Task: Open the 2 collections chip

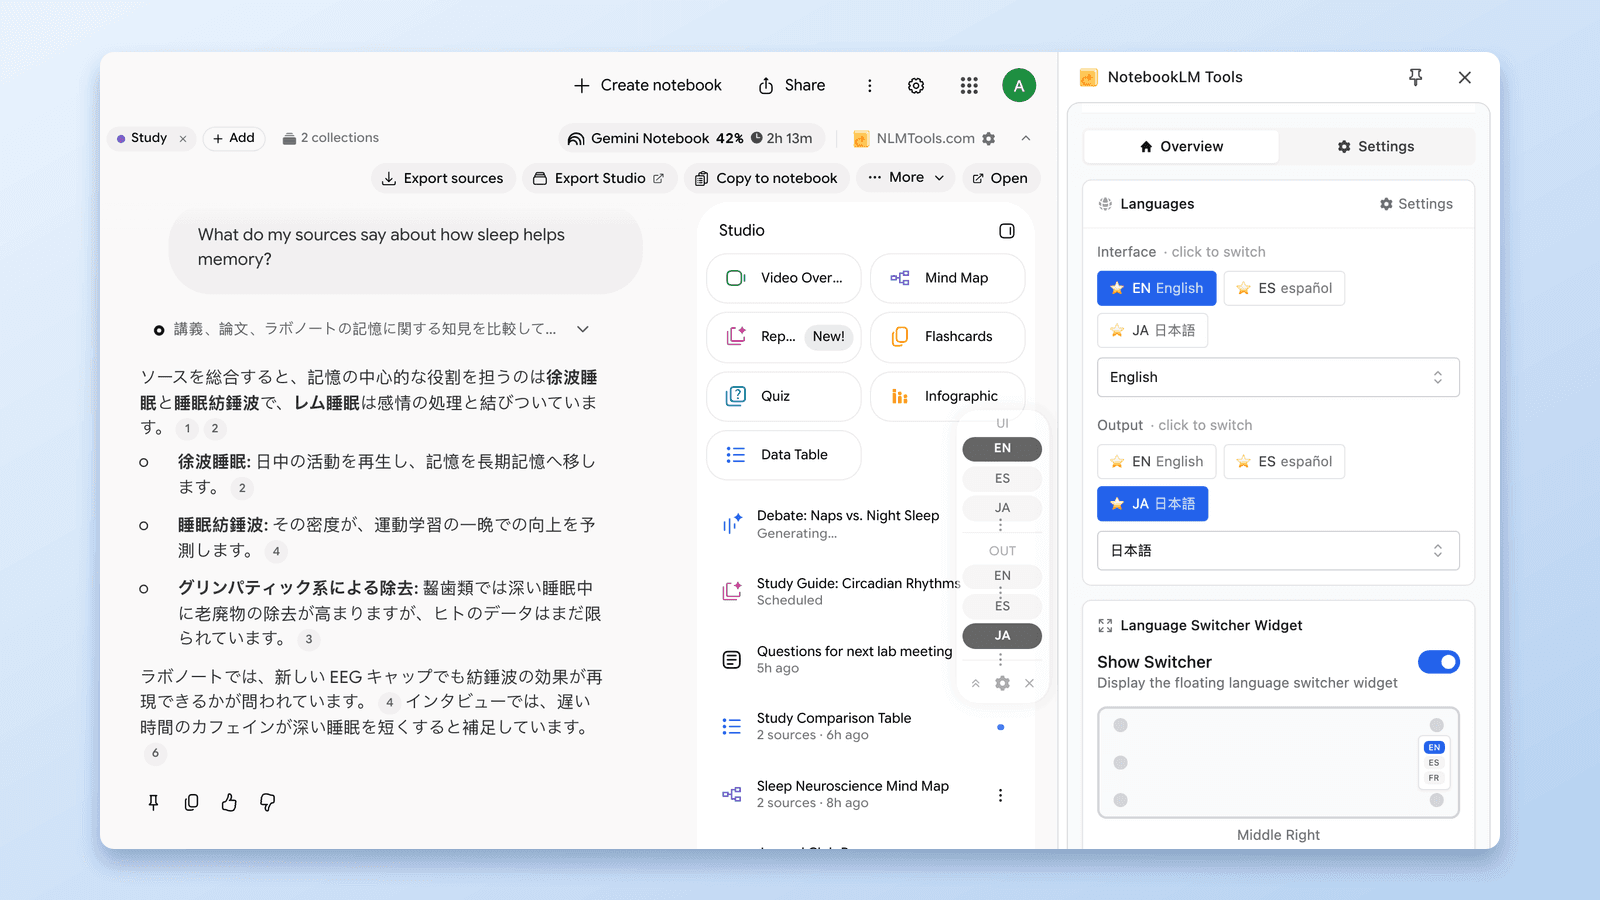Action: 331,139
